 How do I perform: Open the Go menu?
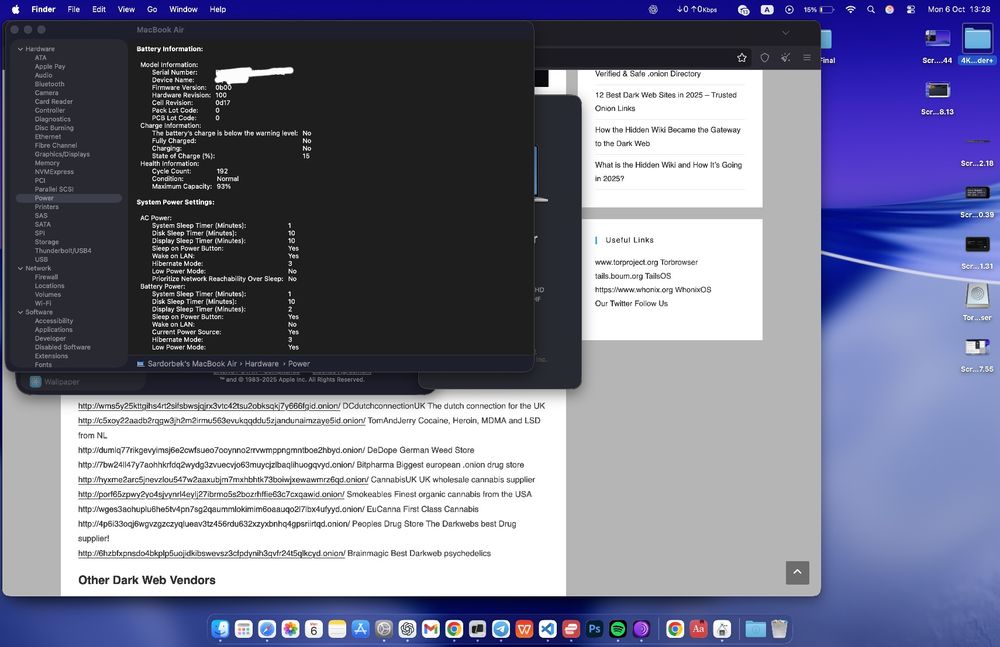pyautogui.click(x=152, y=10)
